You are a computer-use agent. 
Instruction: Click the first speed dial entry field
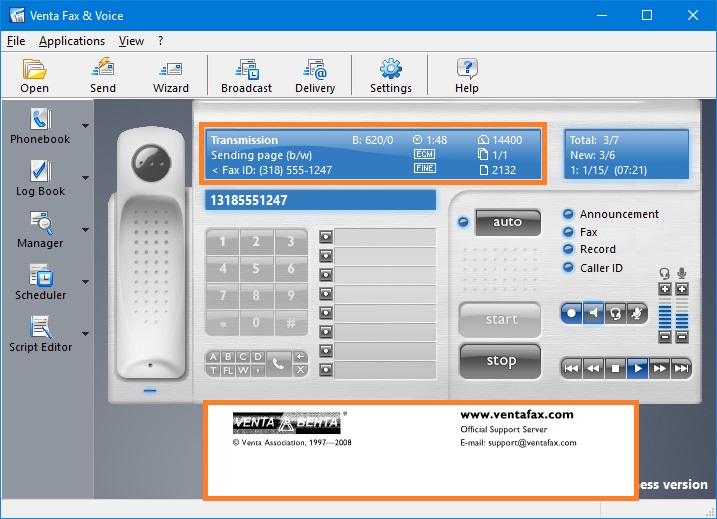click(385, 237)
